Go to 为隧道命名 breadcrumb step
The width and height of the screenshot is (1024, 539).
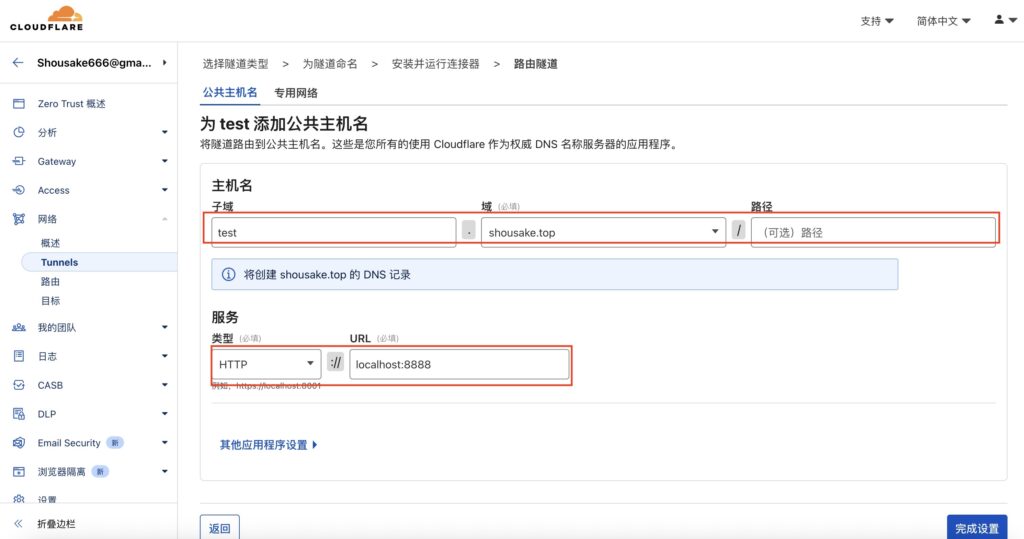(x=330, y=63)
